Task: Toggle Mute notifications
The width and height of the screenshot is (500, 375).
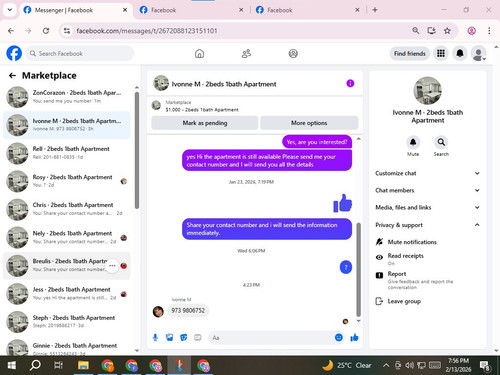Action: point(427,242)
